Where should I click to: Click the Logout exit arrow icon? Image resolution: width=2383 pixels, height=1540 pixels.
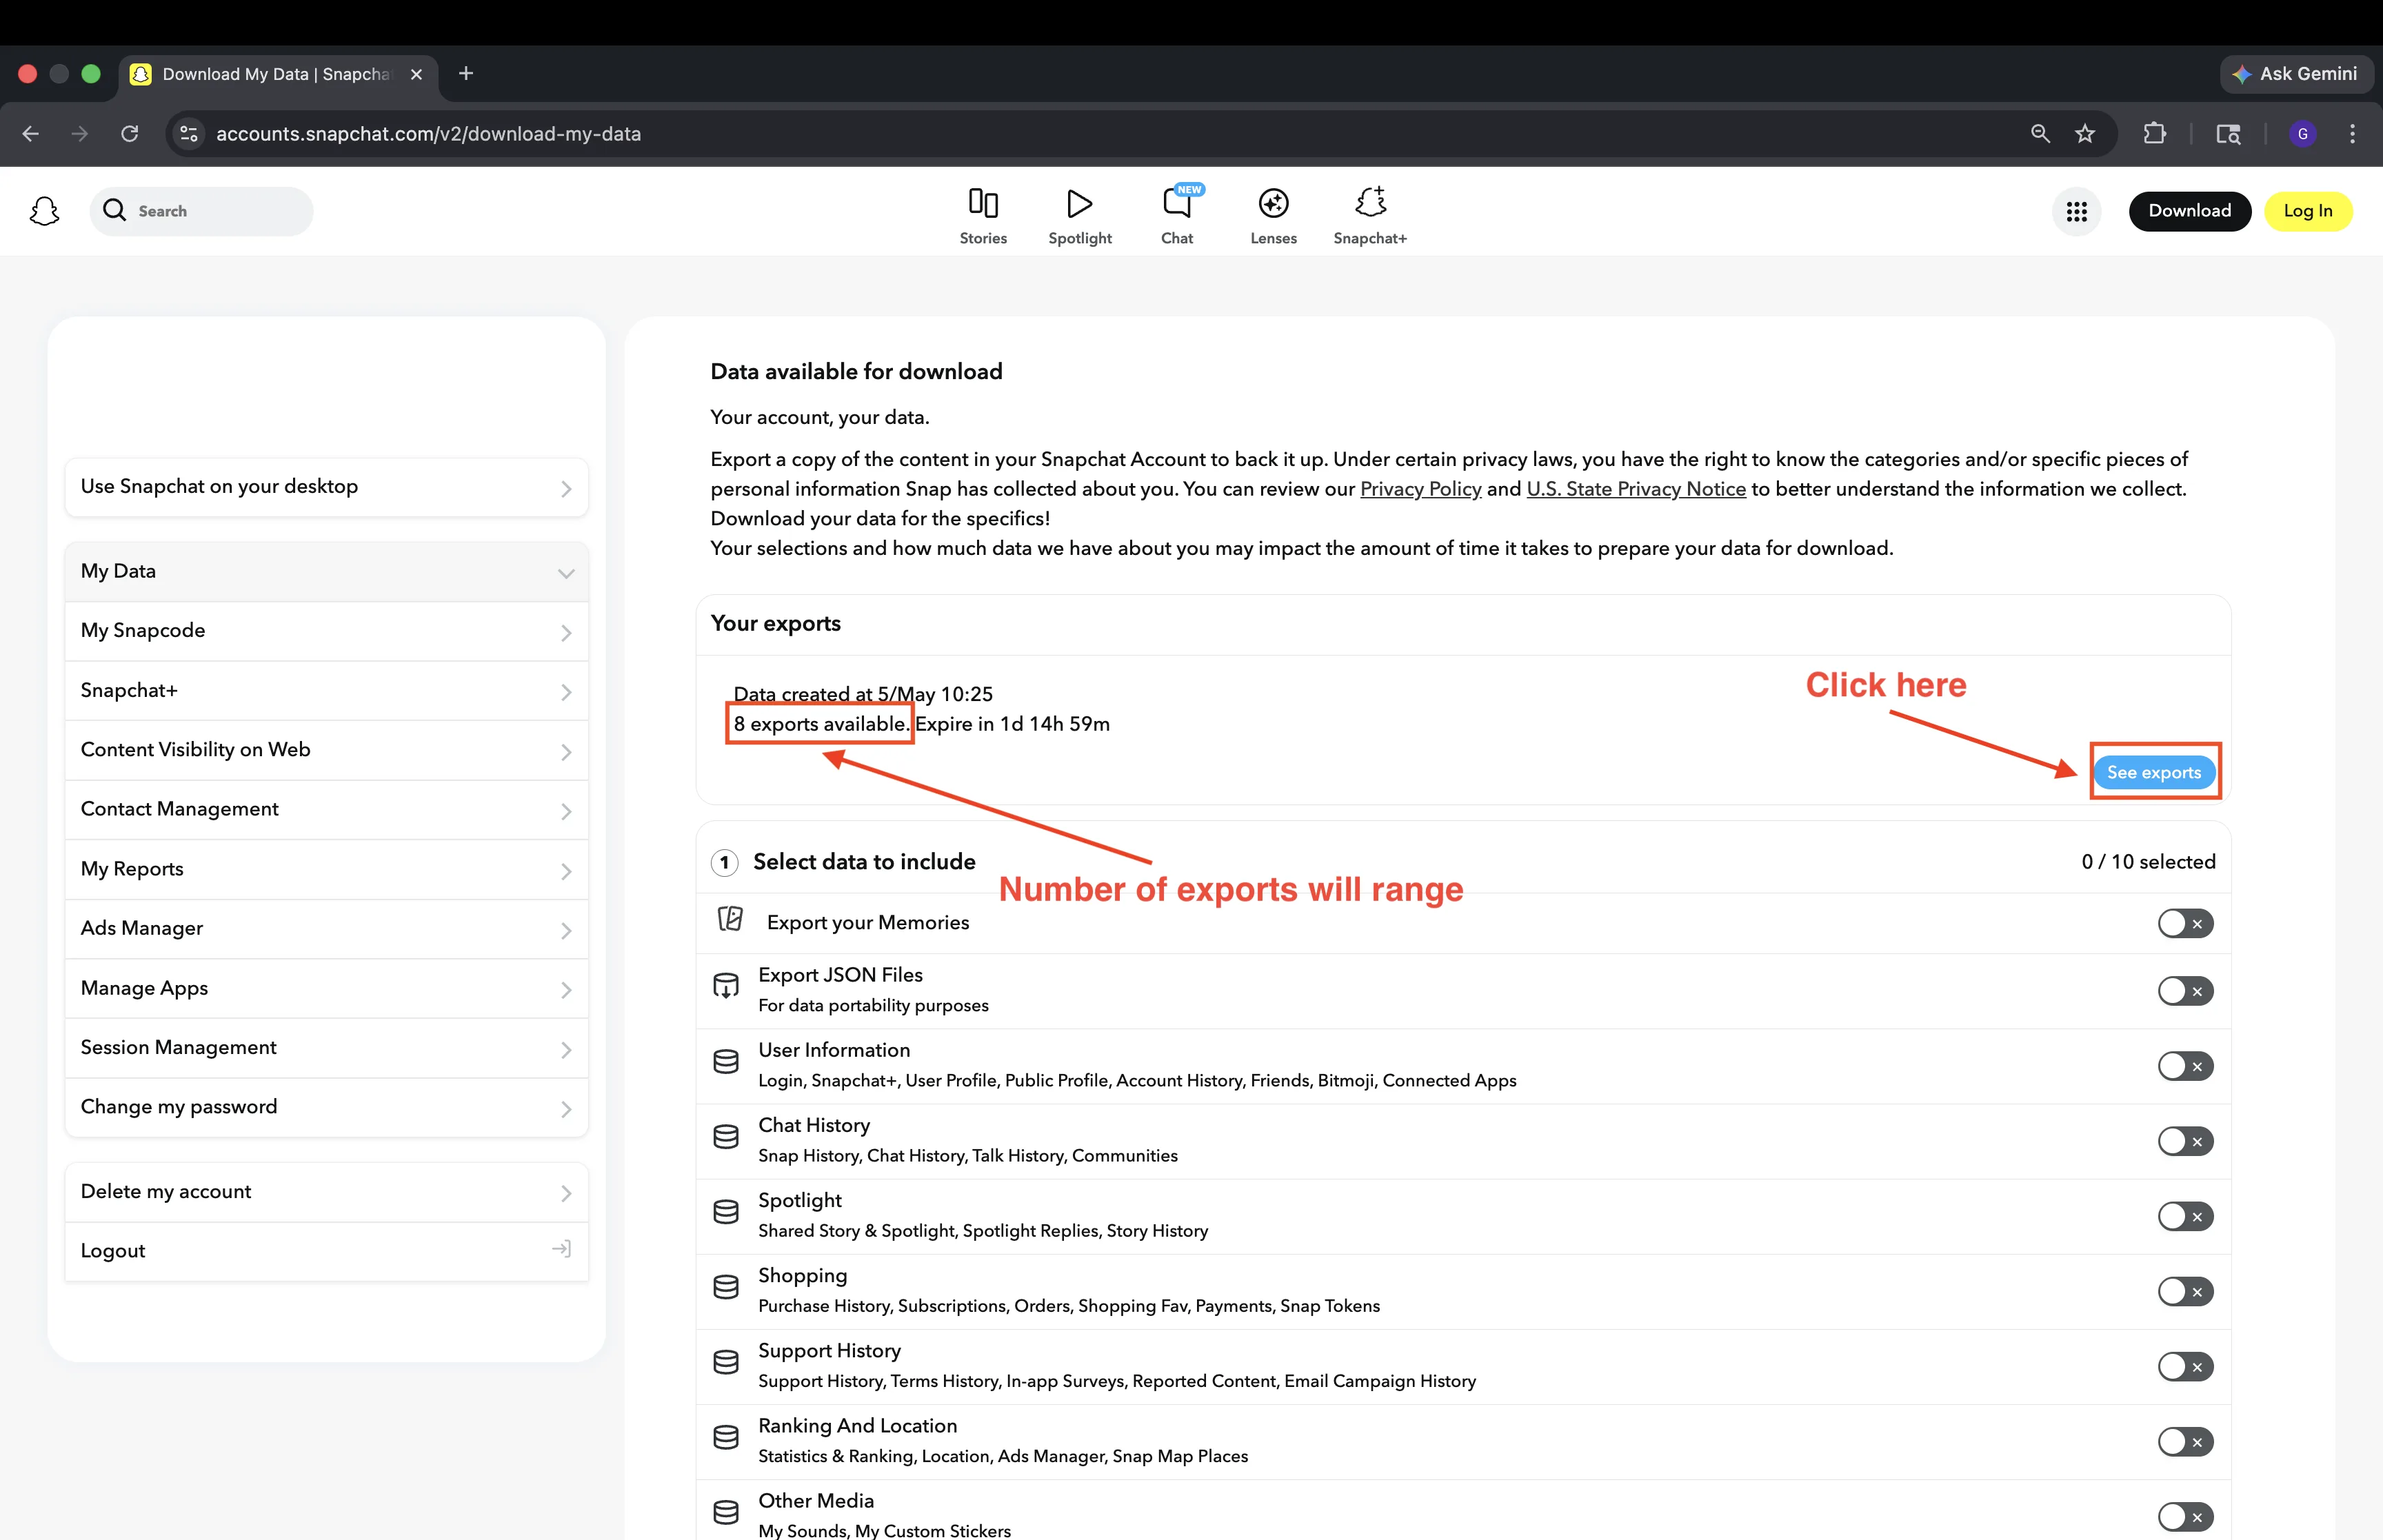(562, 1249)
